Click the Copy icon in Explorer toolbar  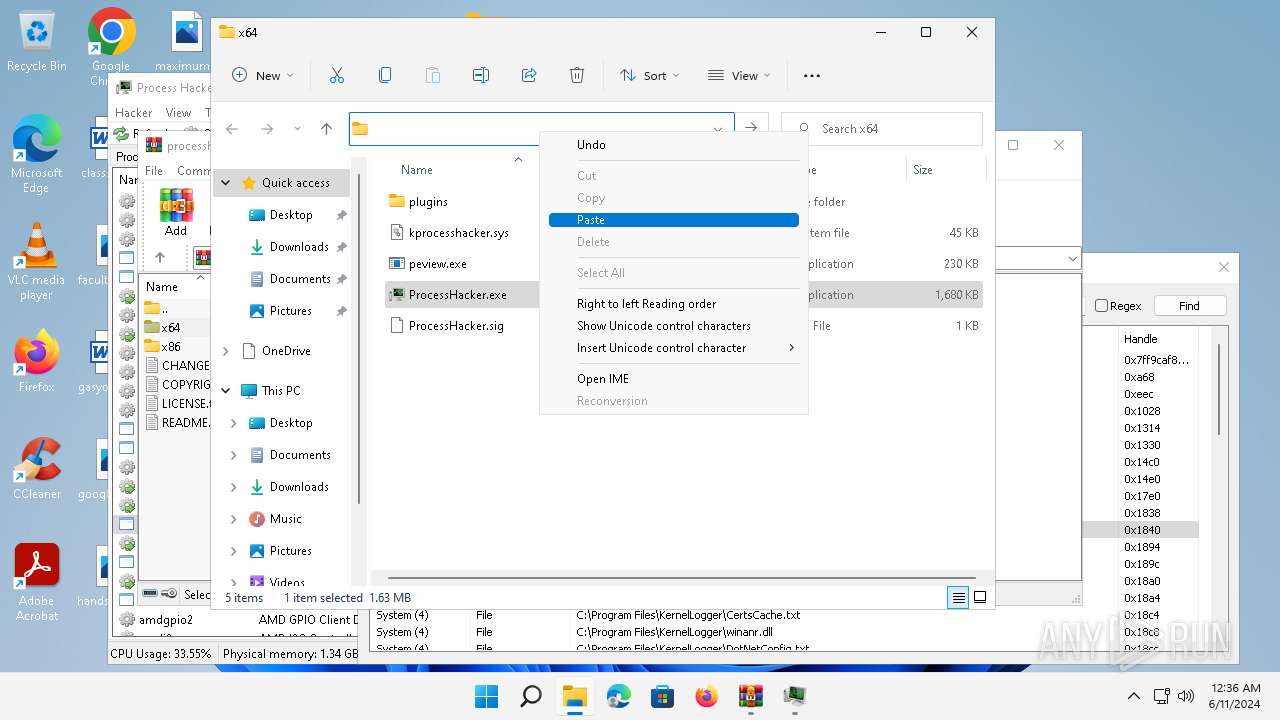pos(385,75)
